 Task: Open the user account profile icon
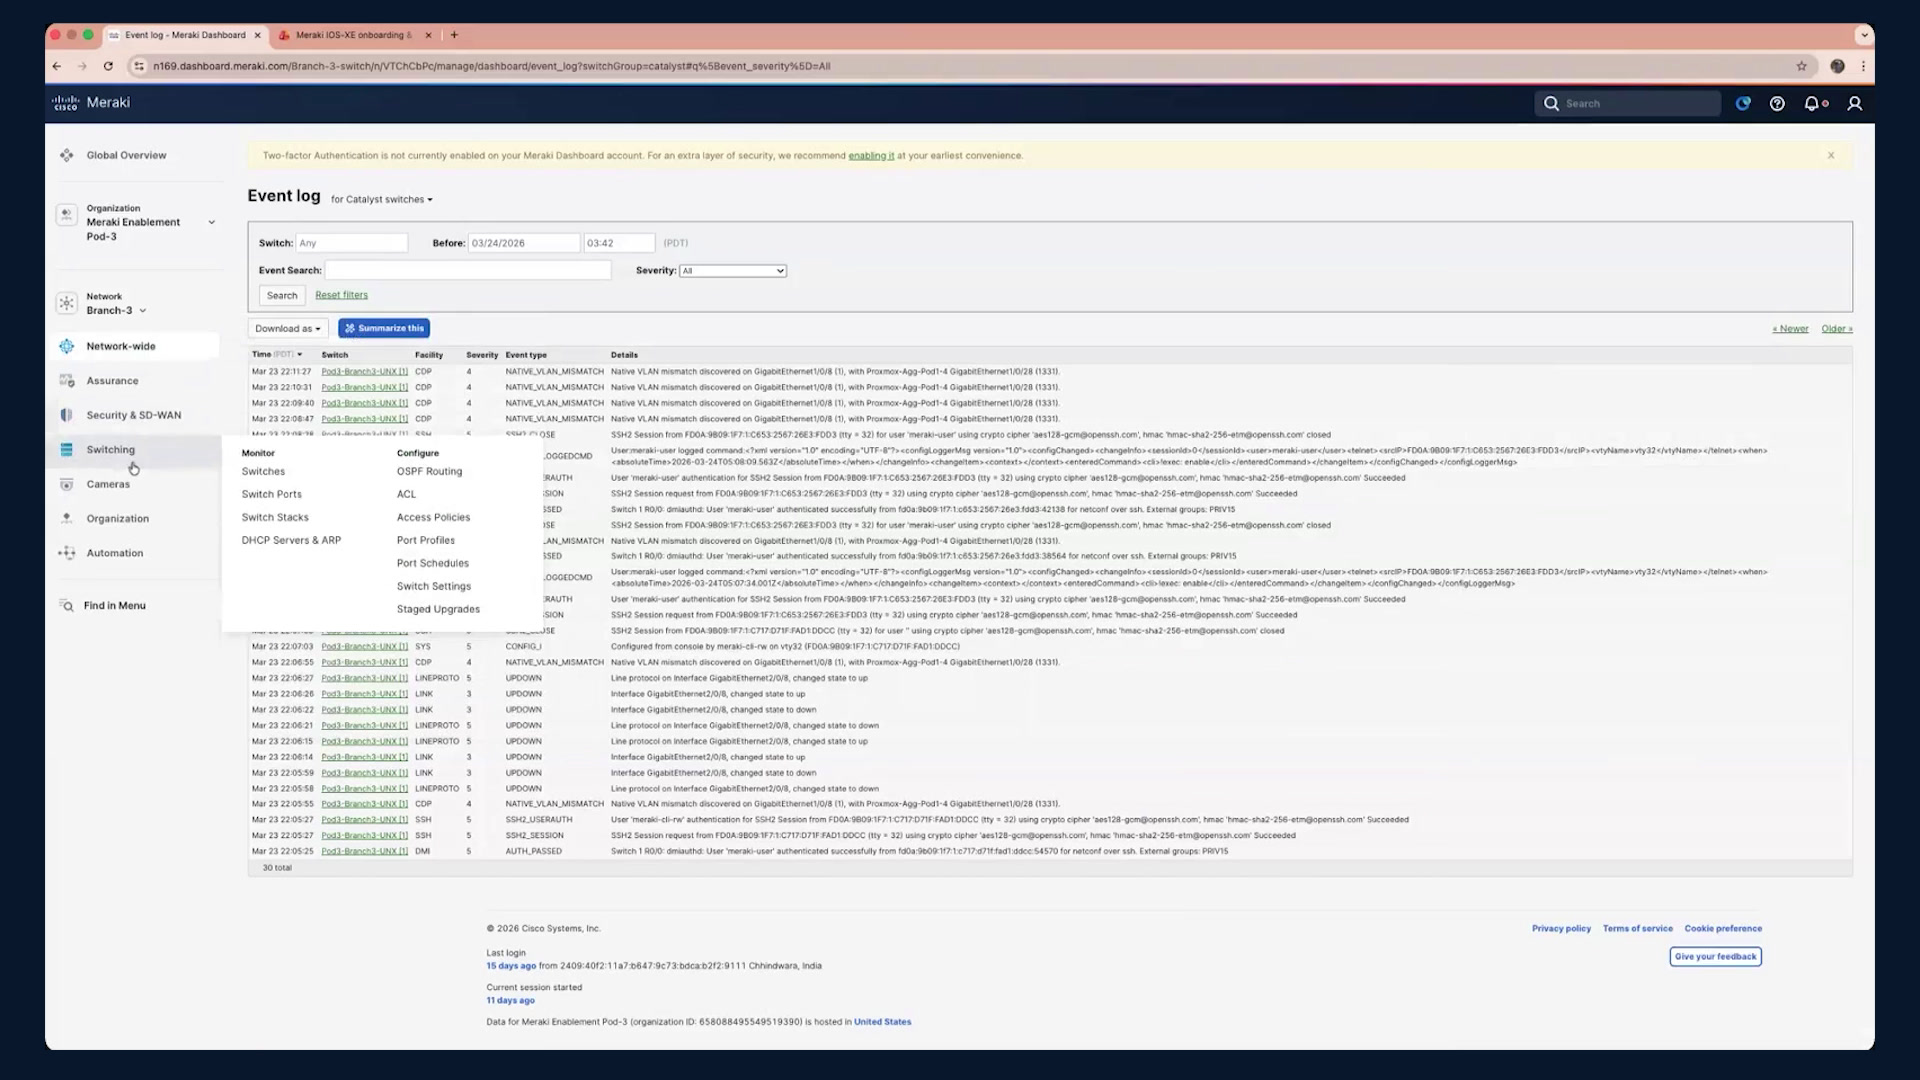[x=1855, y=103]
